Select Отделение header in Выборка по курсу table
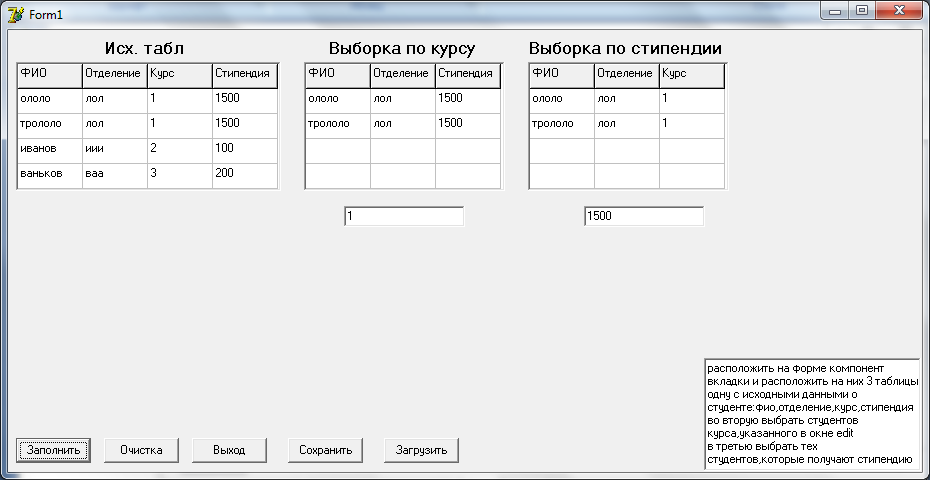The width and height of the screenshot is (930, 480). coord(403,75)
